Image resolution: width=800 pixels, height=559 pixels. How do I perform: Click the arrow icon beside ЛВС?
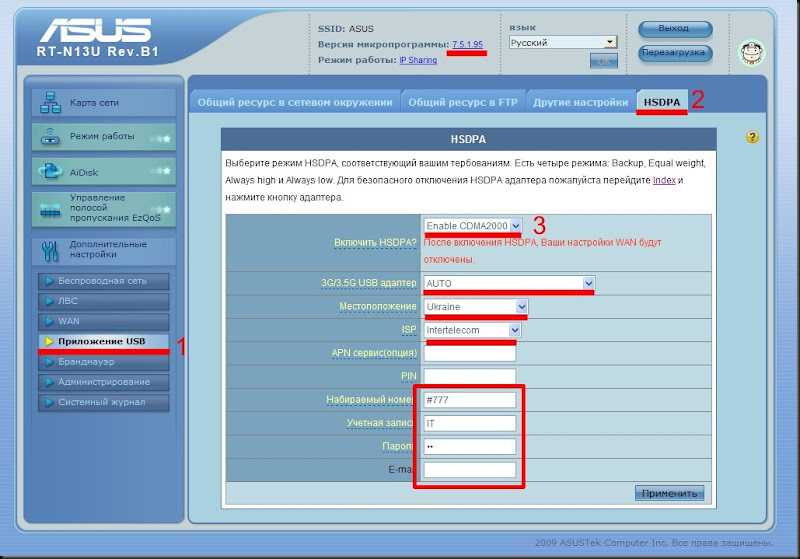pyautogui.click(x=49, y=301)
